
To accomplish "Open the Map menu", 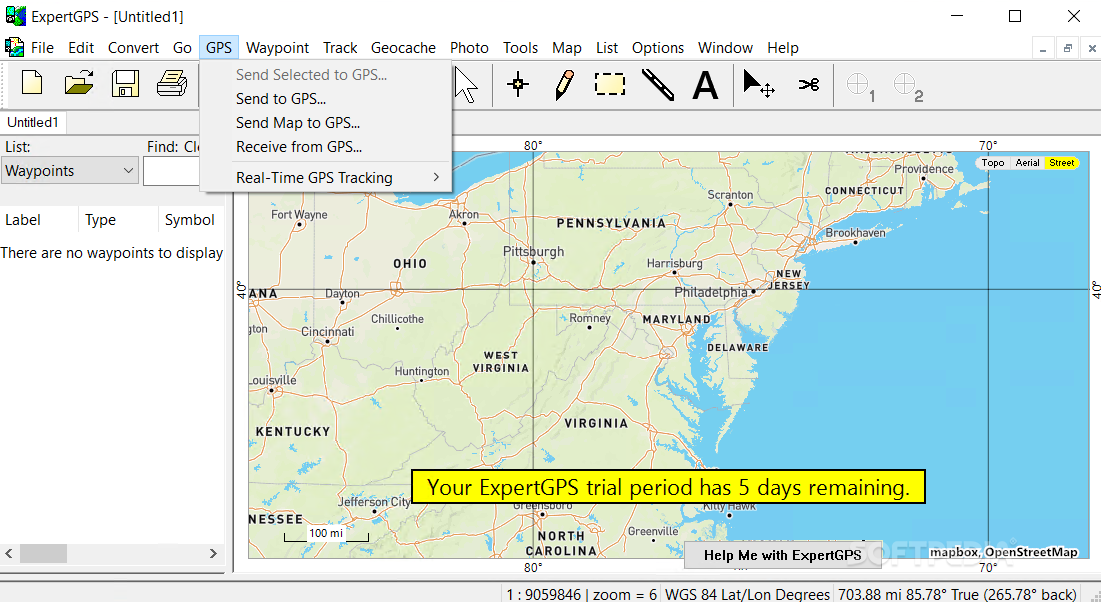I will [x=567, y=48].
